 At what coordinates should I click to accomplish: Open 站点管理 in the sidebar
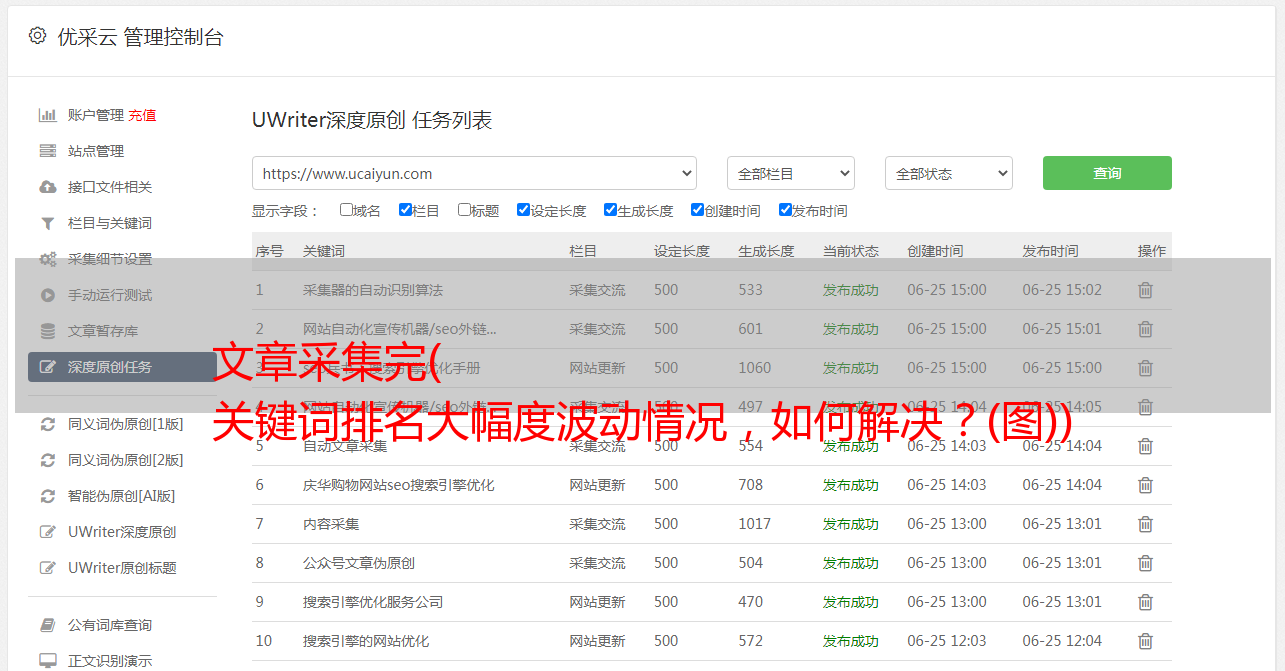tap(96, 151)
